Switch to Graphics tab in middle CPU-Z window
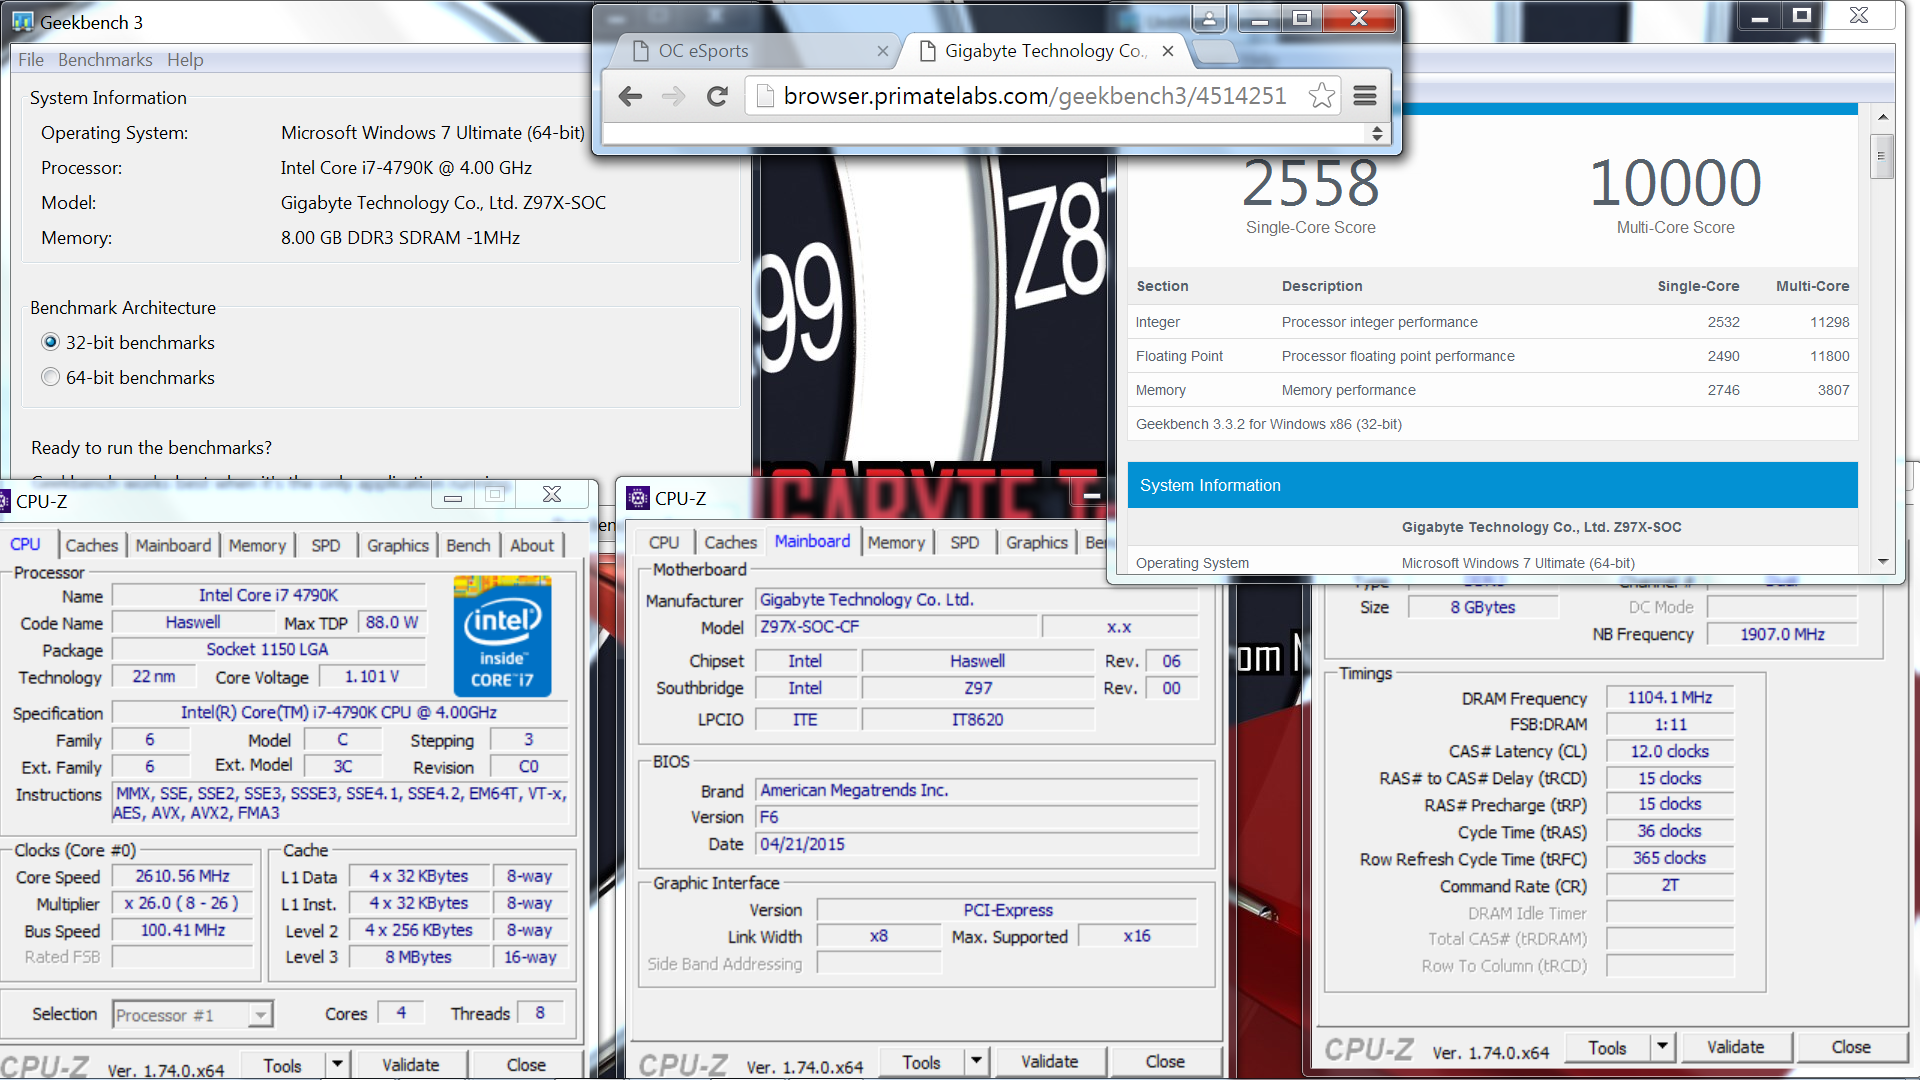Image resolution: width=1920 pixels, height=1080 pixels. [1037, 542]
